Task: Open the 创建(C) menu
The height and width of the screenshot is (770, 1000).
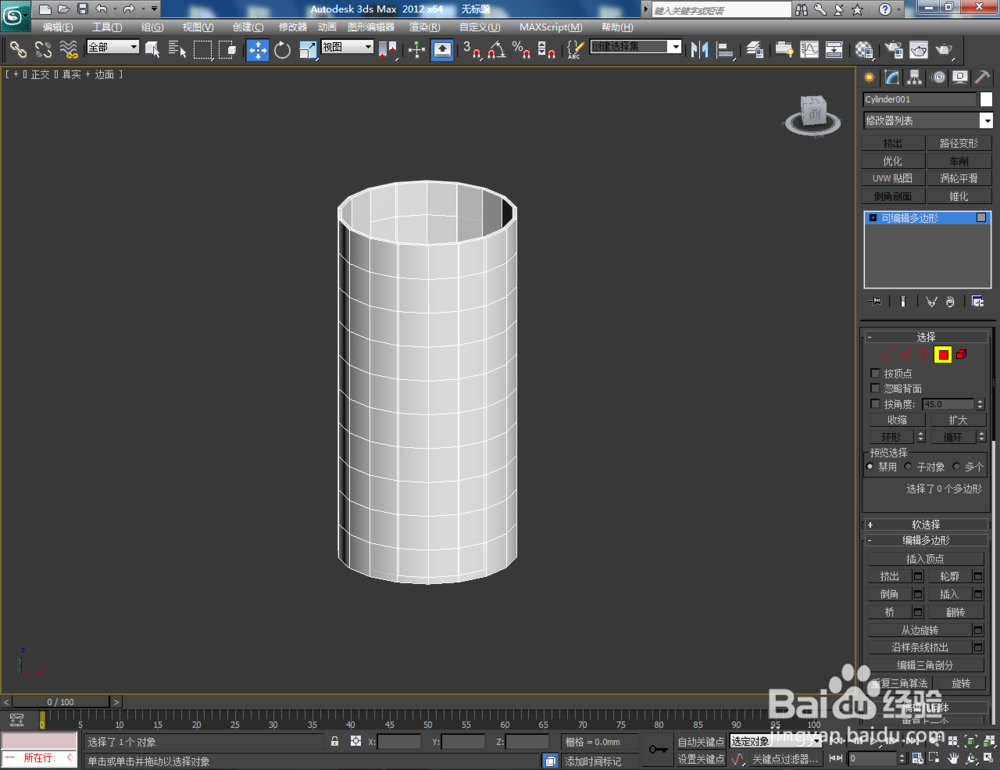Action: [x=248, y=27]
